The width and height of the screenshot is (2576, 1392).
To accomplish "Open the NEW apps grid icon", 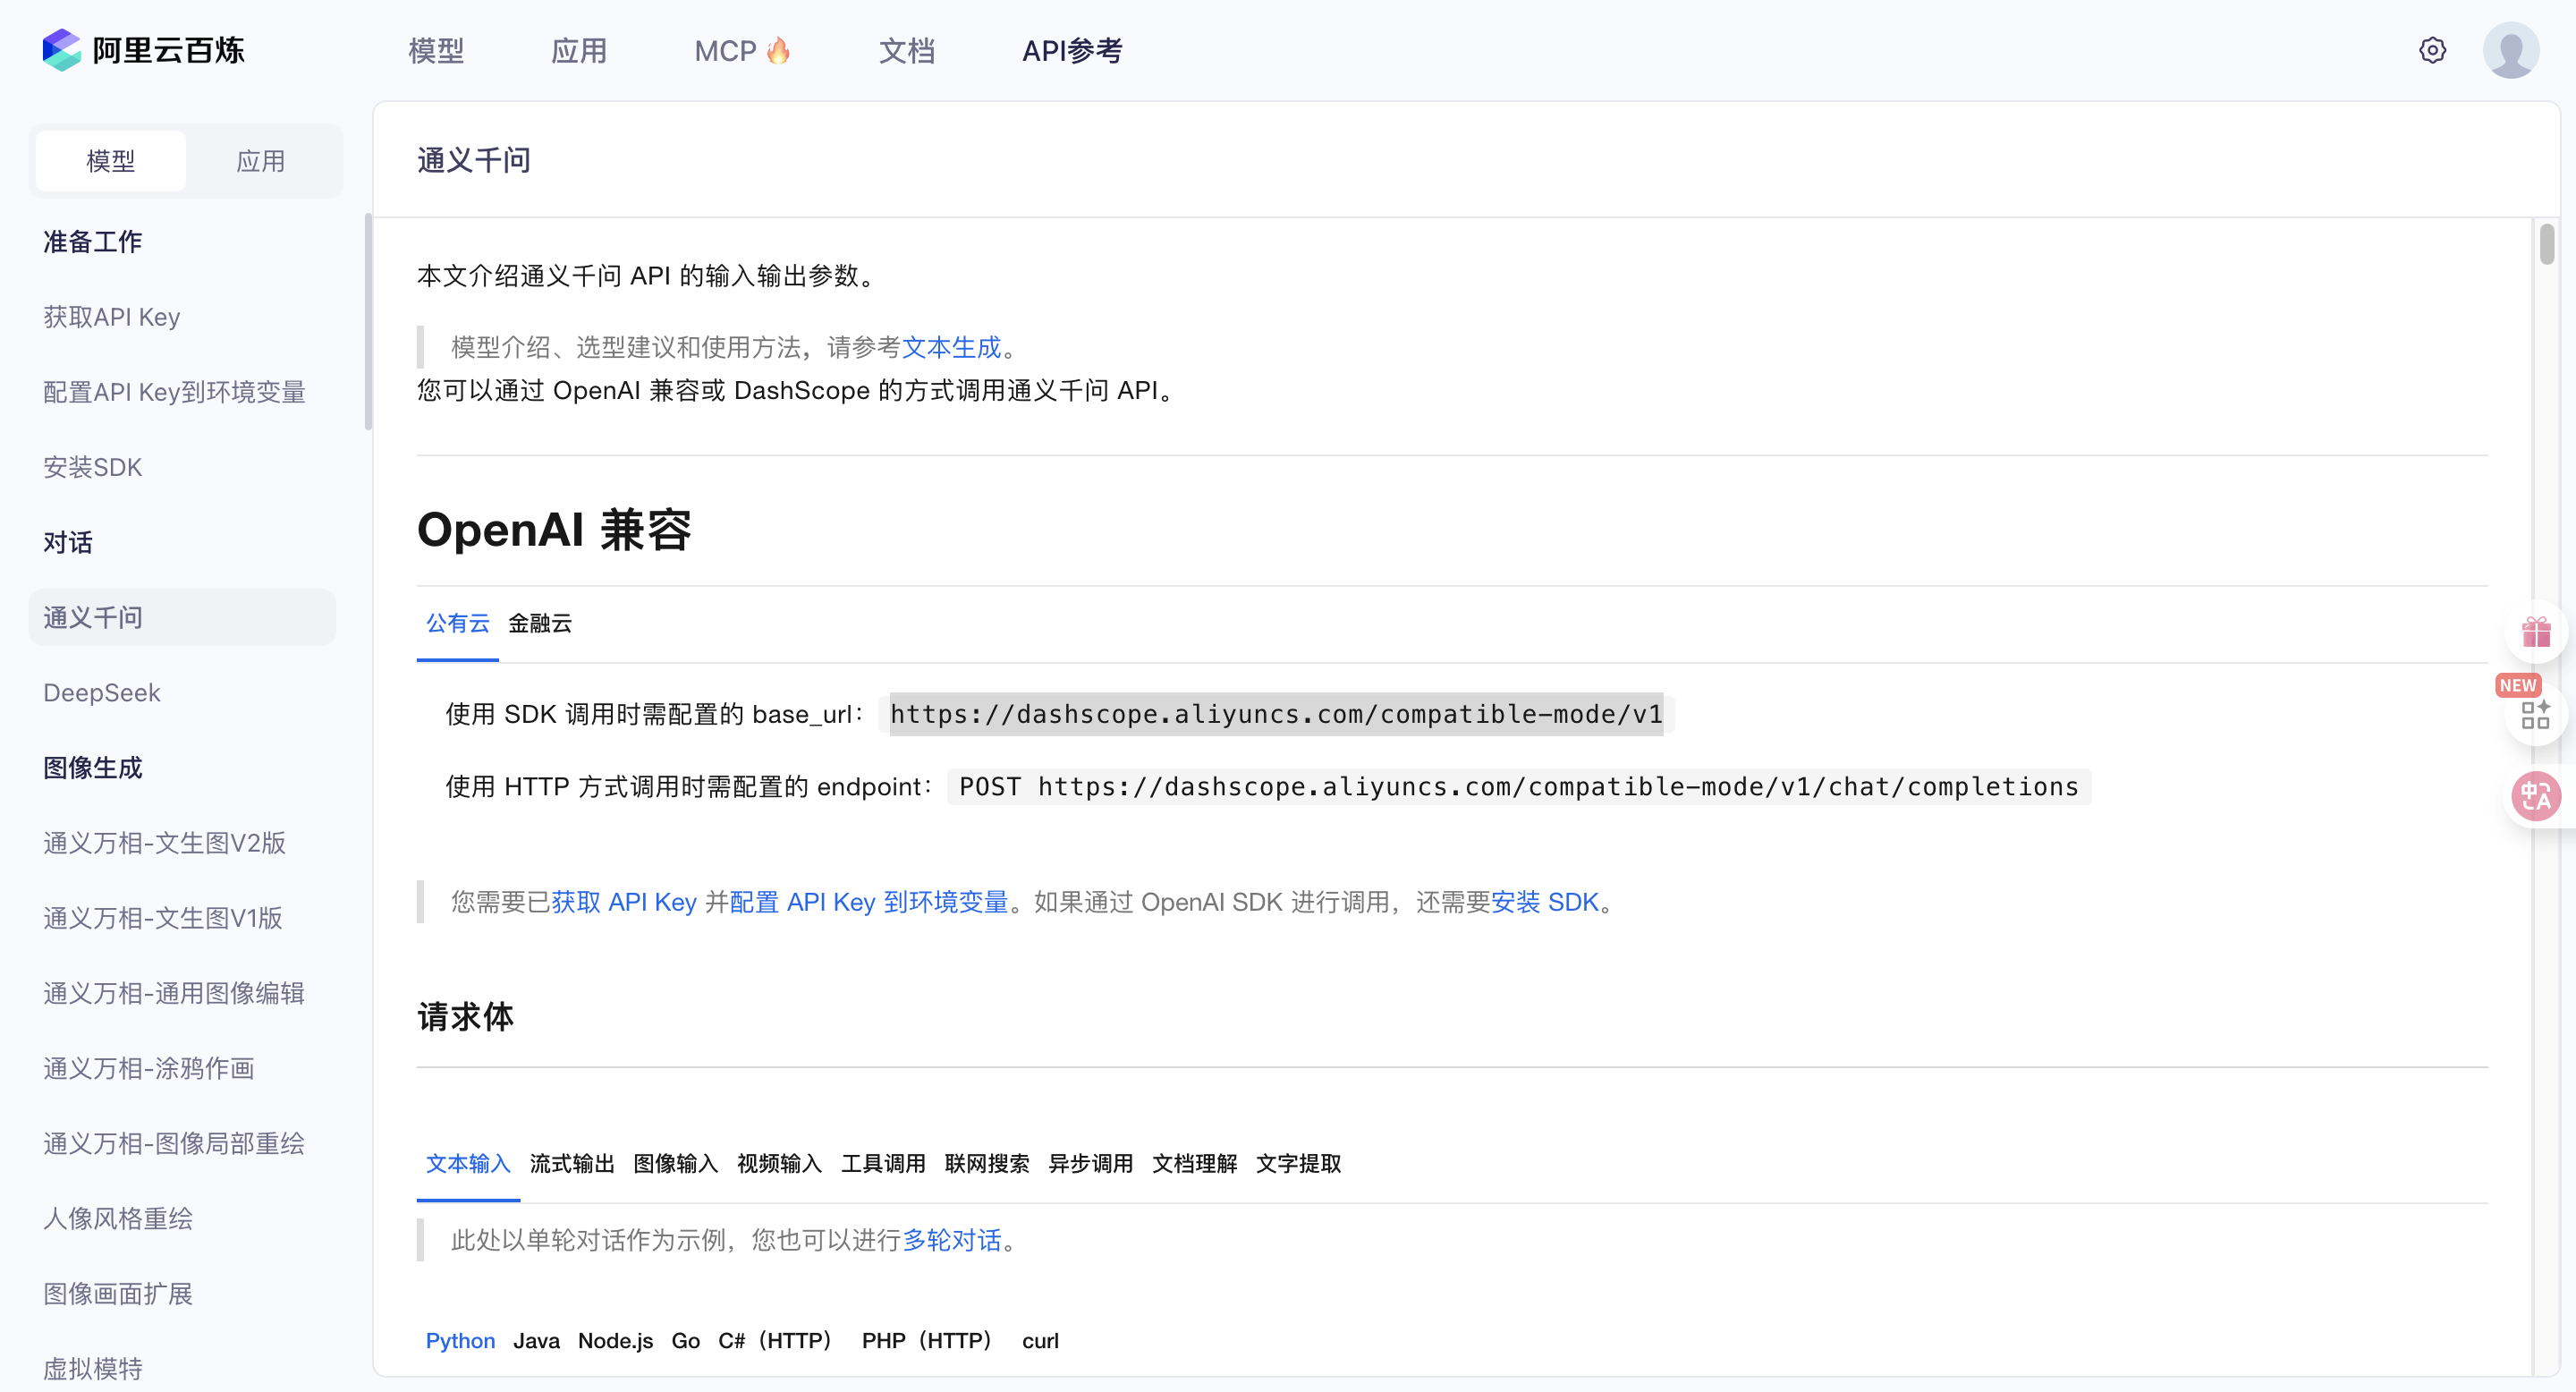I will (2536, 714).
